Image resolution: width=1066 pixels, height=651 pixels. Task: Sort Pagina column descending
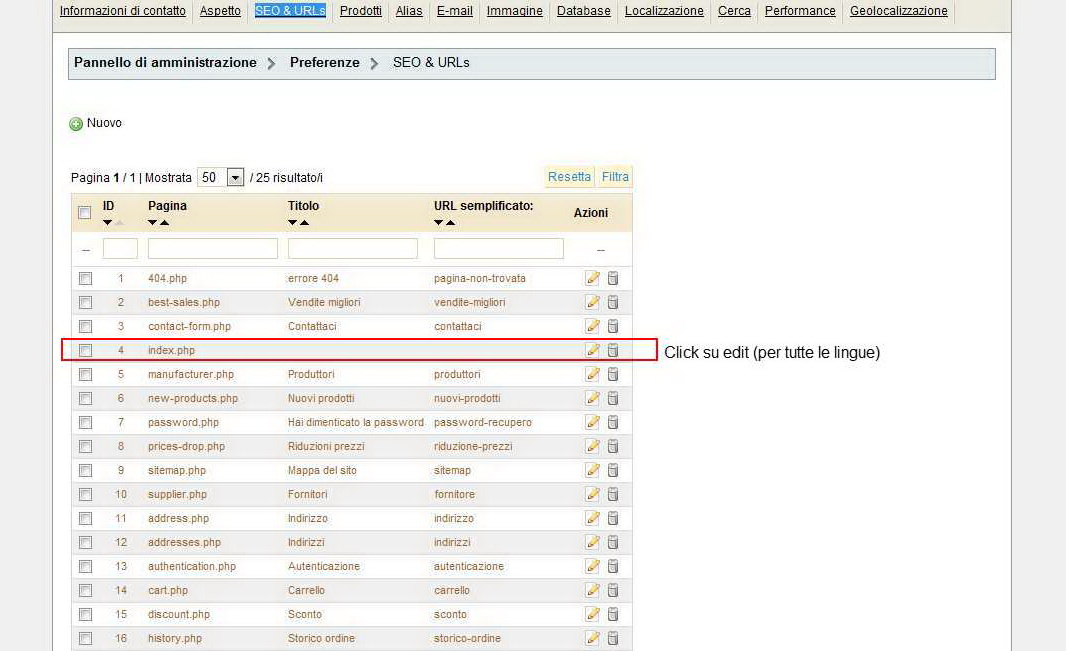[152, 222]
